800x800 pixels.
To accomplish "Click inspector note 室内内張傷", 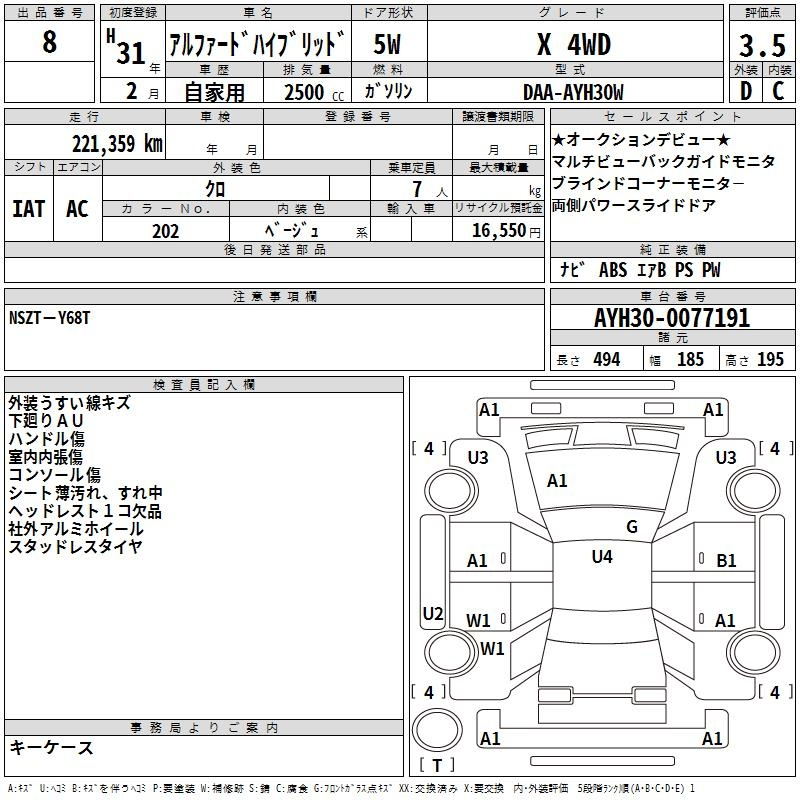I will point(45,457).
